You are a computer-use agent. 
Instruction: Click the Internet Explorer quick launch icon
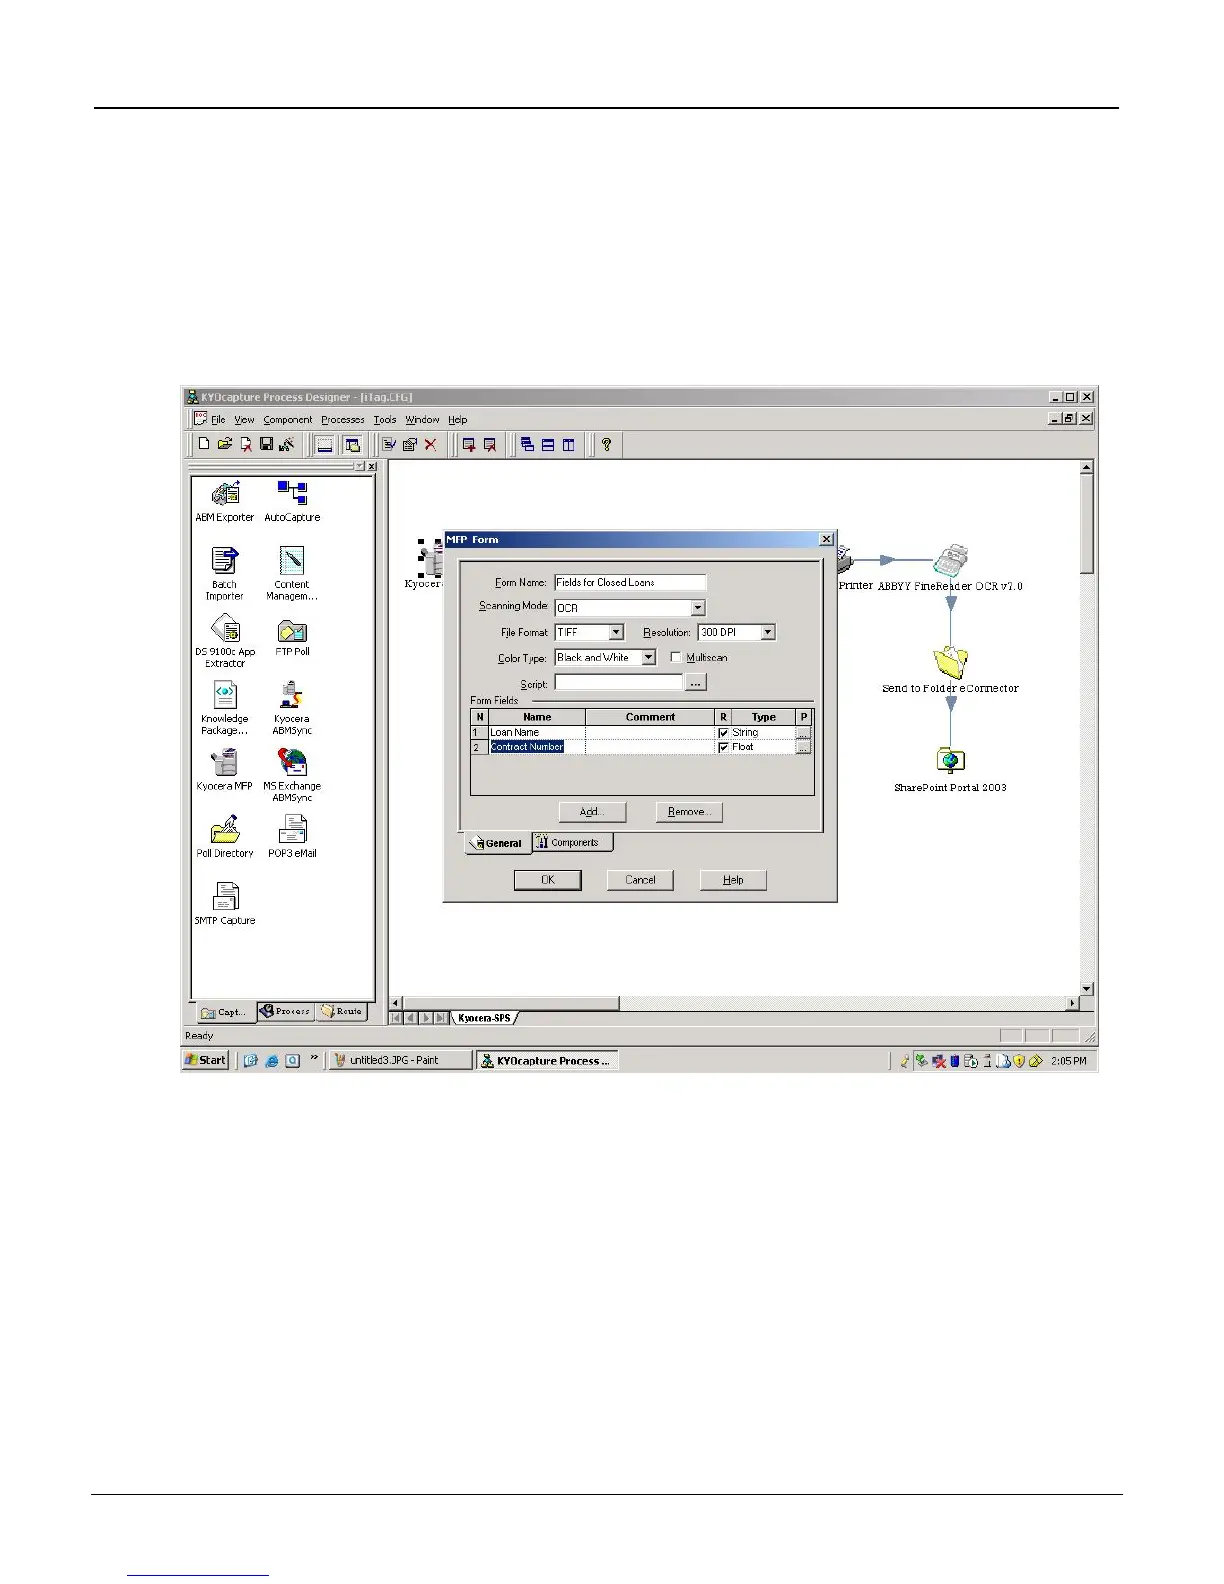[x=272, y=1061]
